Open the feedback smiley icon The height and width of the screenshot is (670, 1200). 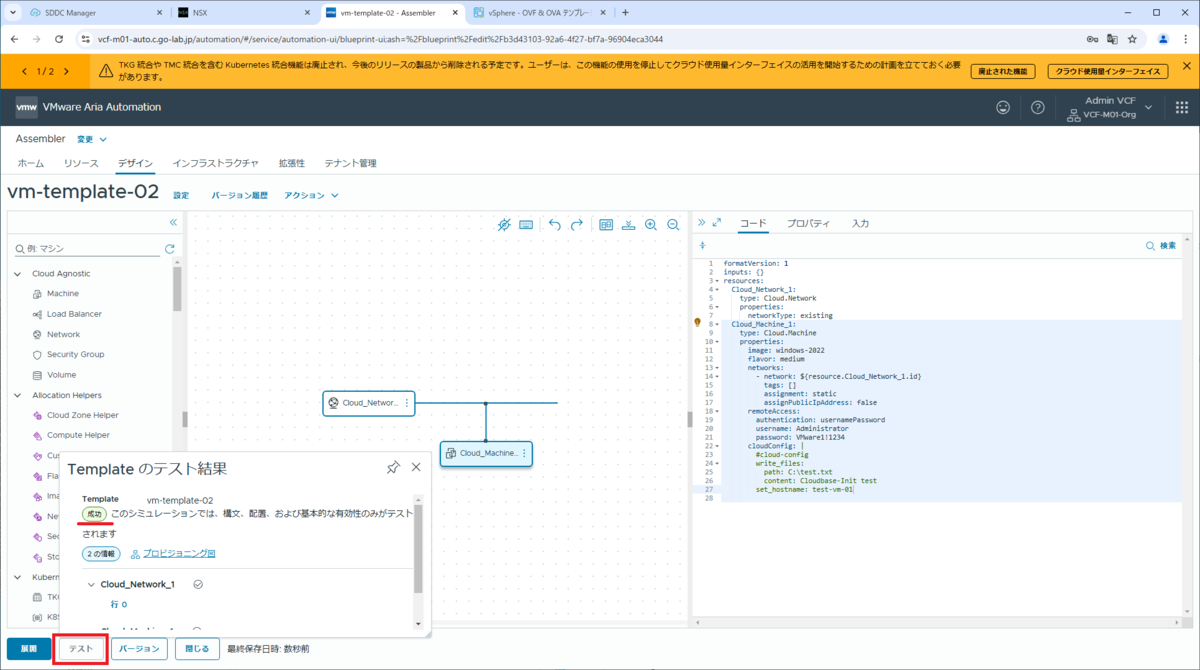click(x=1003, y=107)
